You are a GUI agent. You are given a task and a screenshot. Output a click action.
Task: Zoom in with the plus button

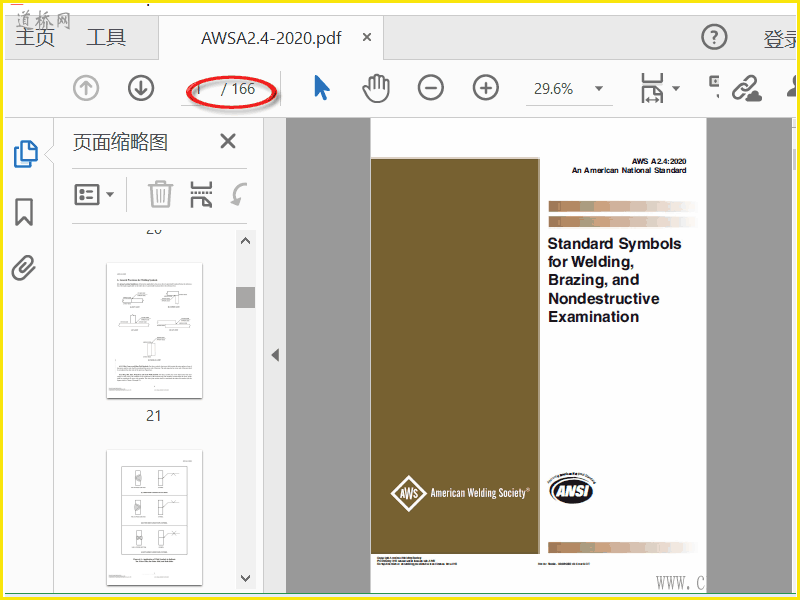pyautogui.click(x=486, y=88)
